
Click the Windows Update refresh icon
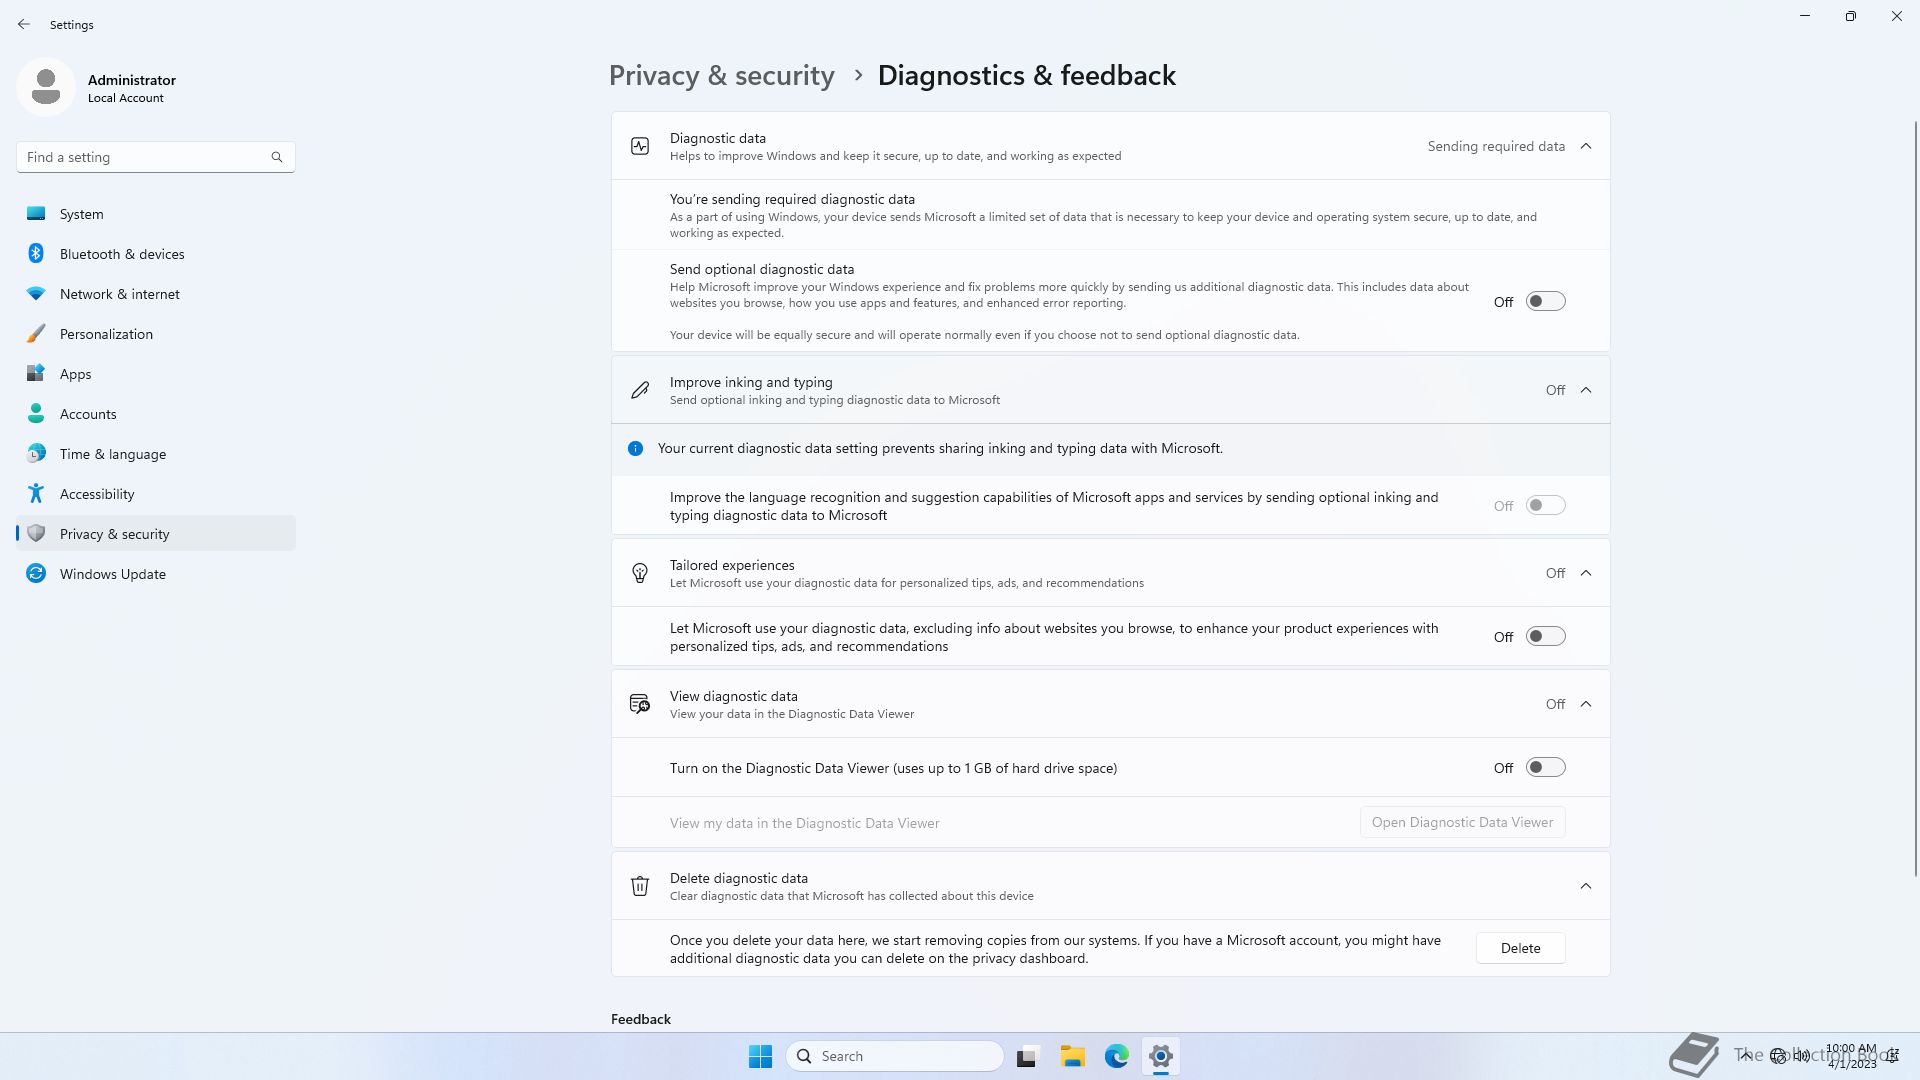point(36,574)
